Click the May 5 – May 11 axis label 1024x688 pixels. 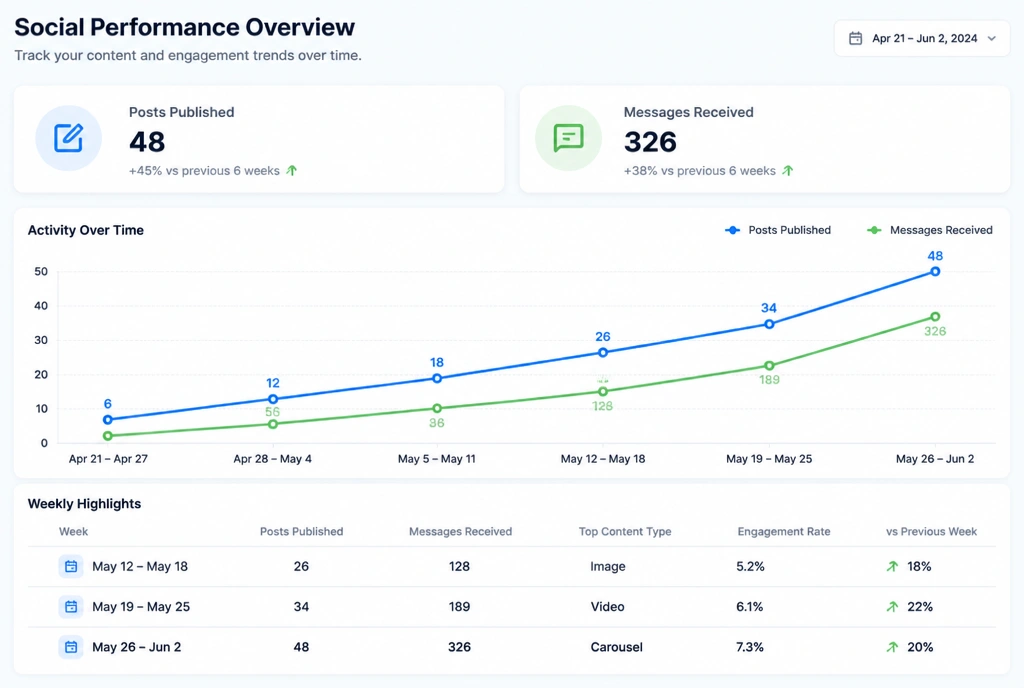437,459
